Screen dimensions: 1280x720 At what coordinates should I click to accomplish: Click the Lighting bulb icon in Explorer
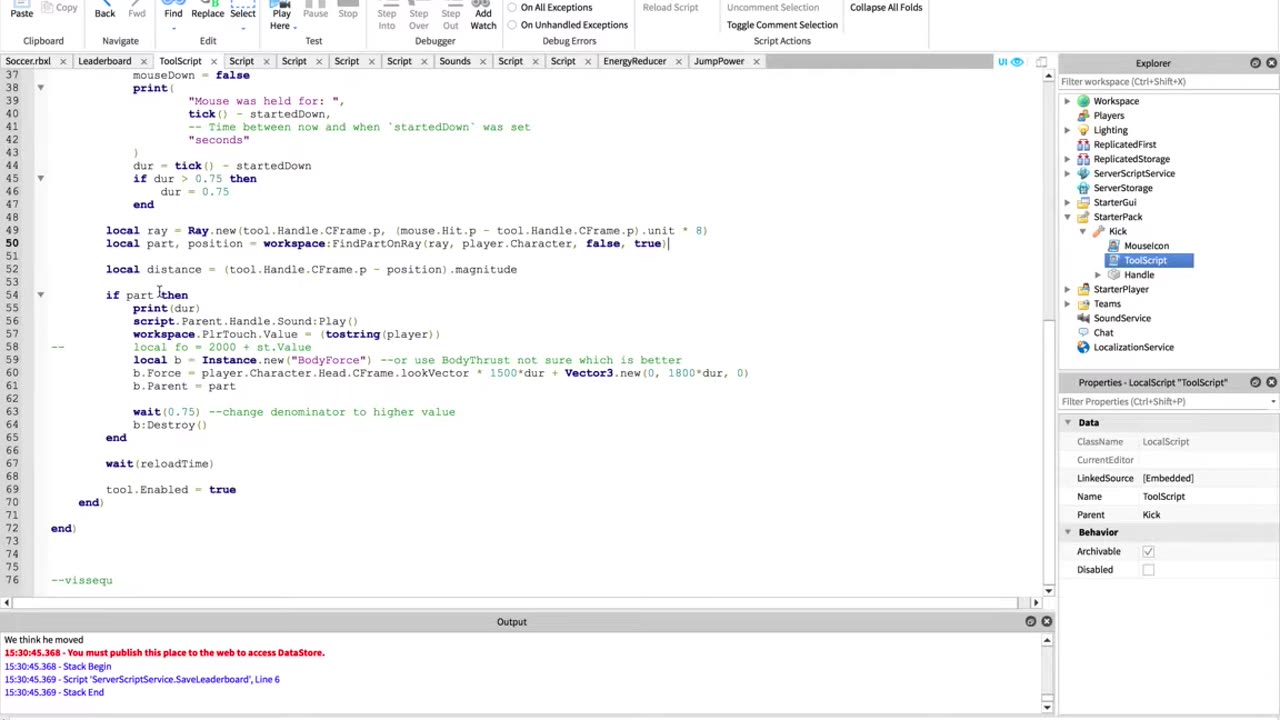(1083, 130)
